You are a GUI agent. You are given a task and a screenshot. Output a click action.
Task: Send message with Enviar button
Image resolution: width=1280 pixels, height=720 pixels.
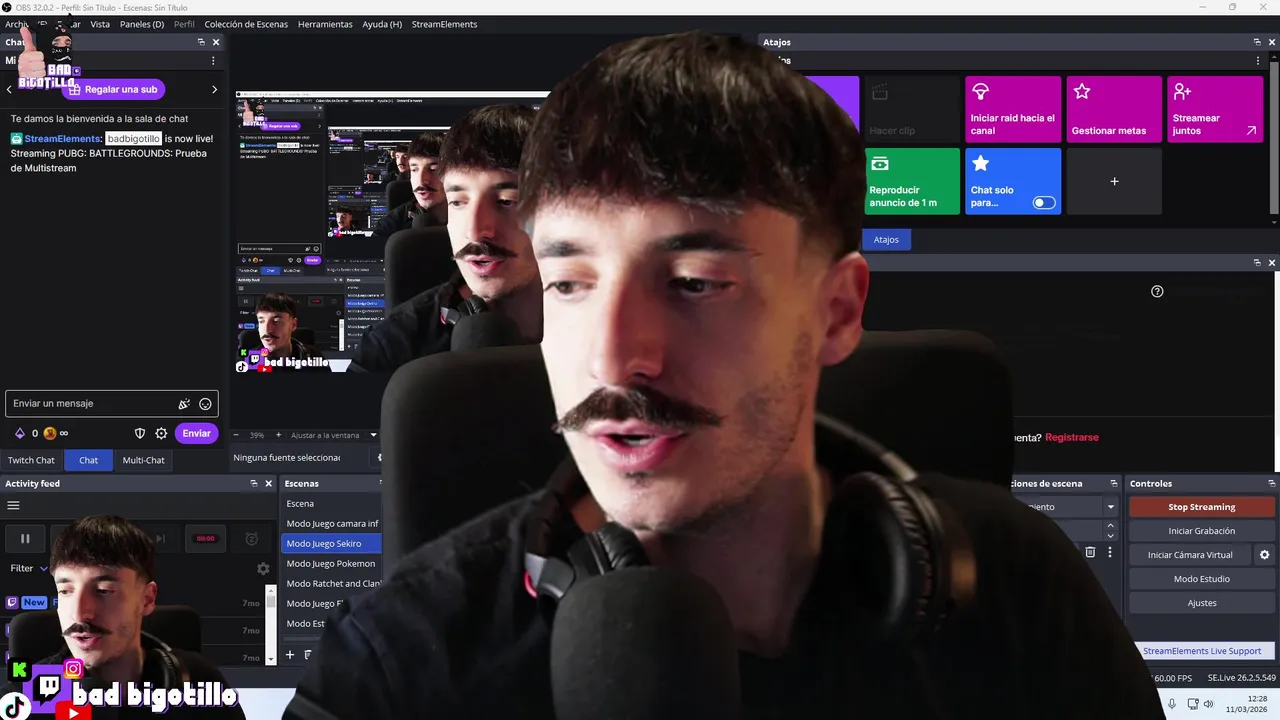point(196,433)
